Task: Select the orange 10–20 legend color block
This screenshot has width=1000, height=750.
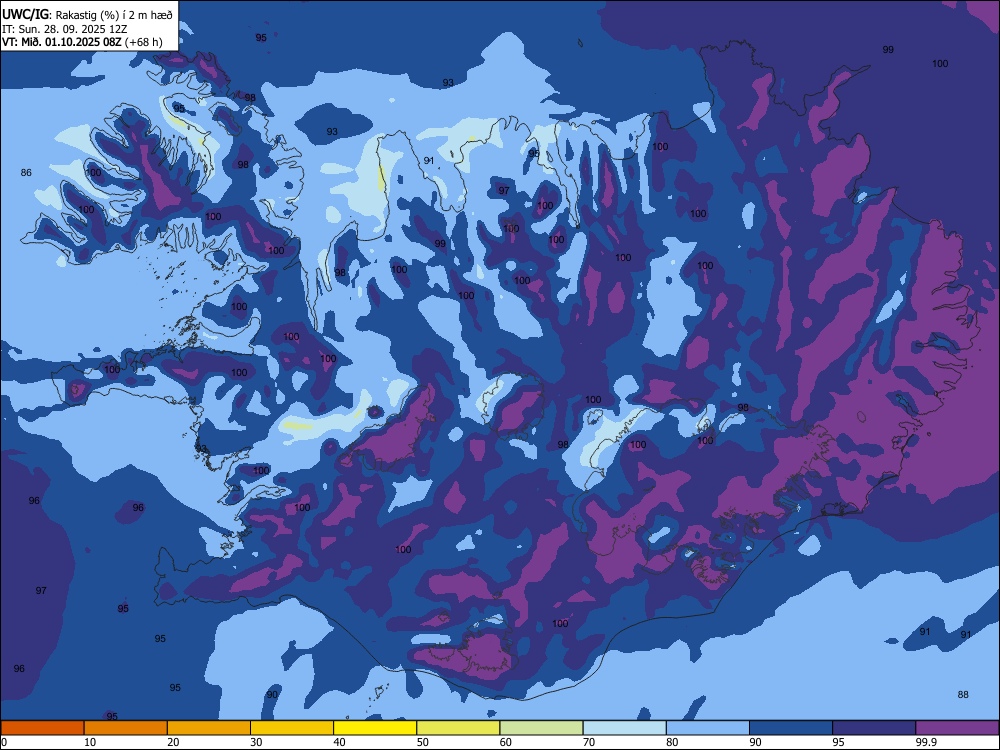Action: tap(126, 728)
